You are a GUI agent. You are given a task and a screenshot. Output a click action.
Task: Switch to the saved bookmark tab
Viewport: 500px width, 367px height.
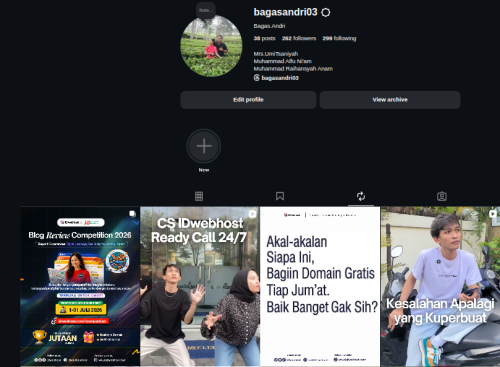(x=280, y=196)
